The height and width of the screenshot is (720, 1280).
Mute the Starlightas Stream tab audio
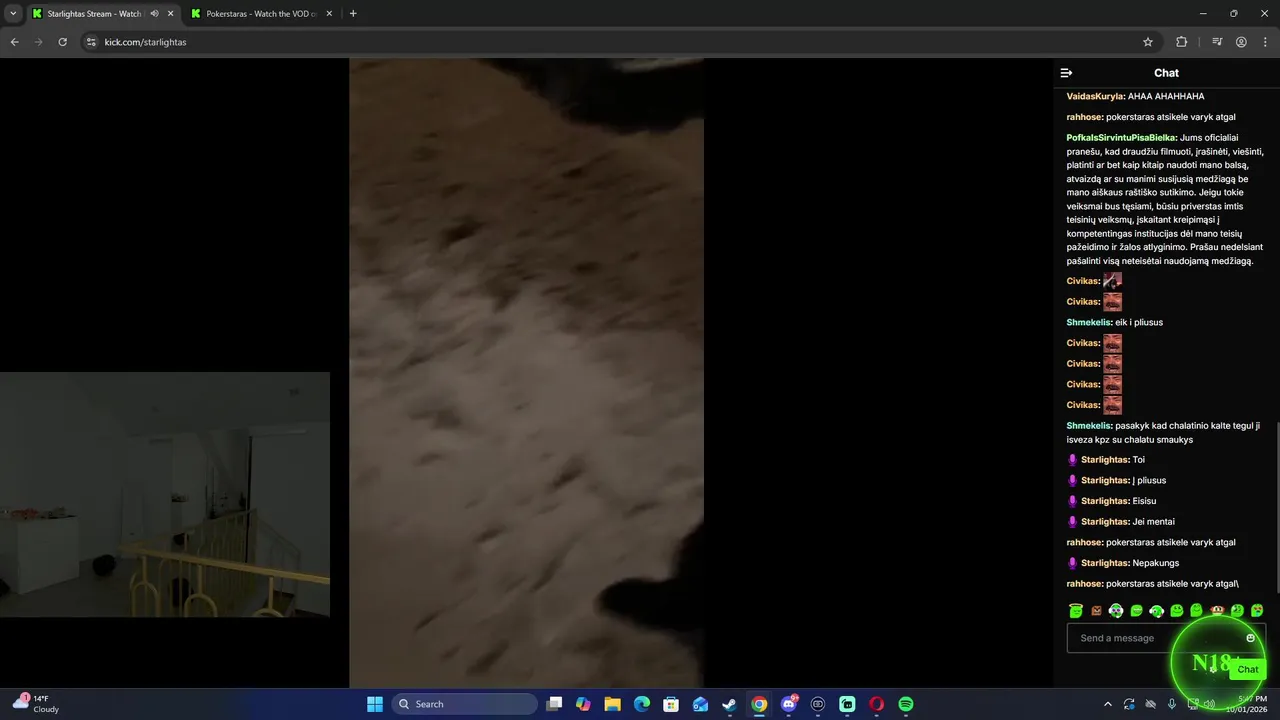[154, 14]
